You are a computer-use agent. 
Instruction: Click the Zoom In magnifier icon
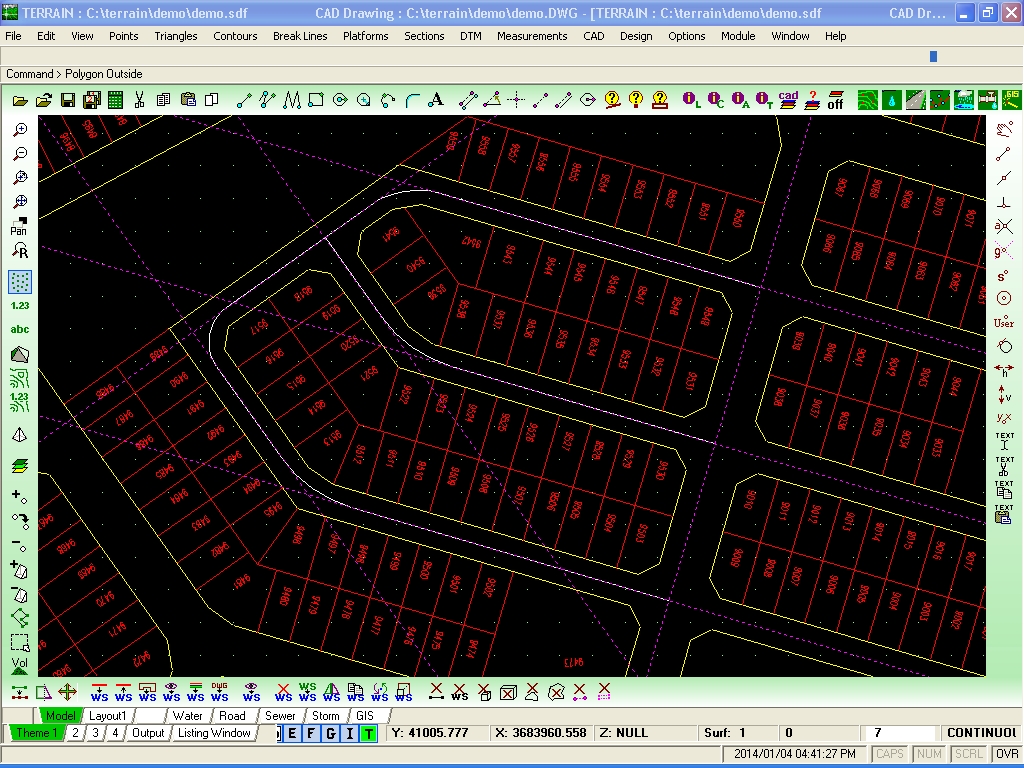20,129
